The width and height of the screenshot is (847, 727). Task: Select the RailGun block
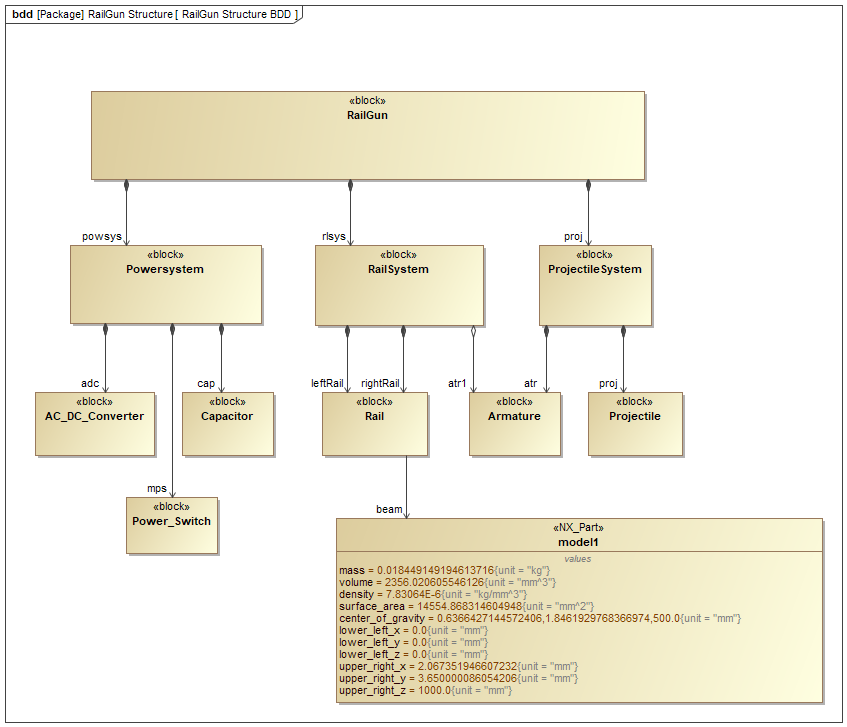pos(368,135)
